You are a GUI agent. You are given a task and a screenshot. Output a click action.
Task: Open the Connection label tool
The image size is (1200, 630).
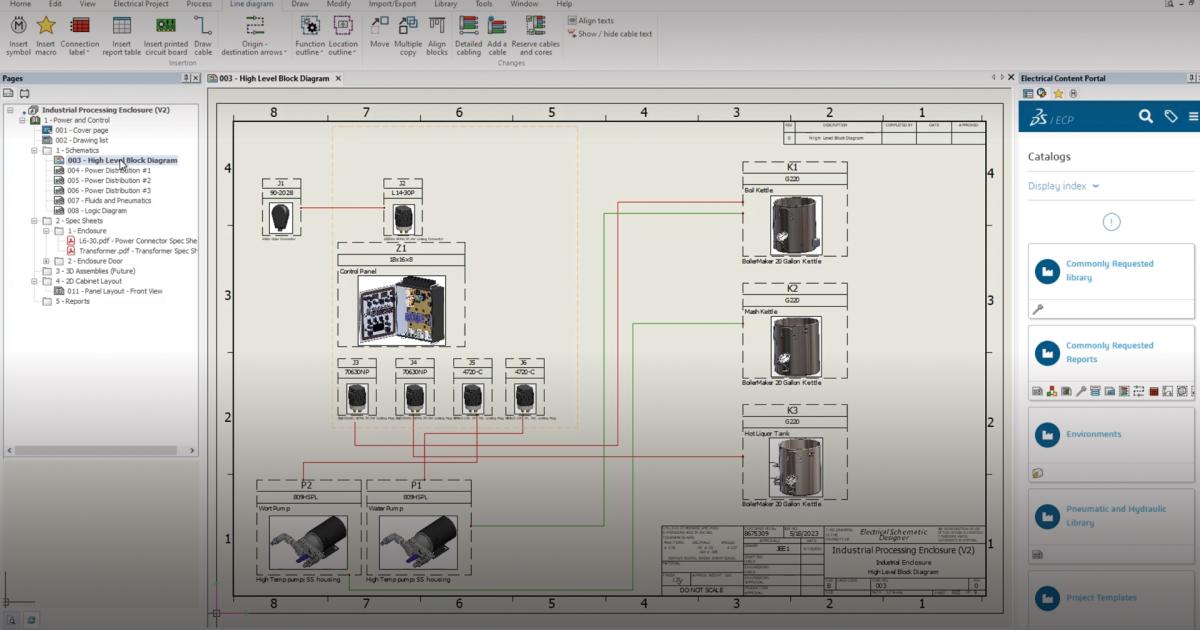click(x=80, y=35)
